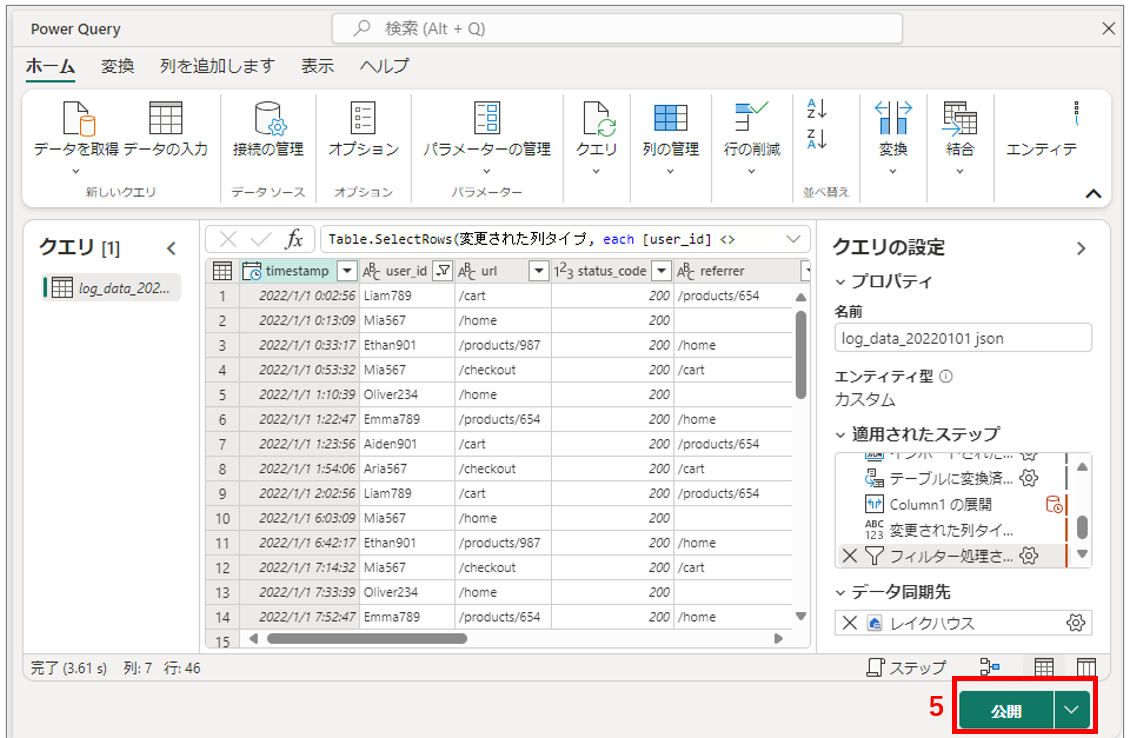Collapse the 適用されたステップ section

tap(840, 434)
